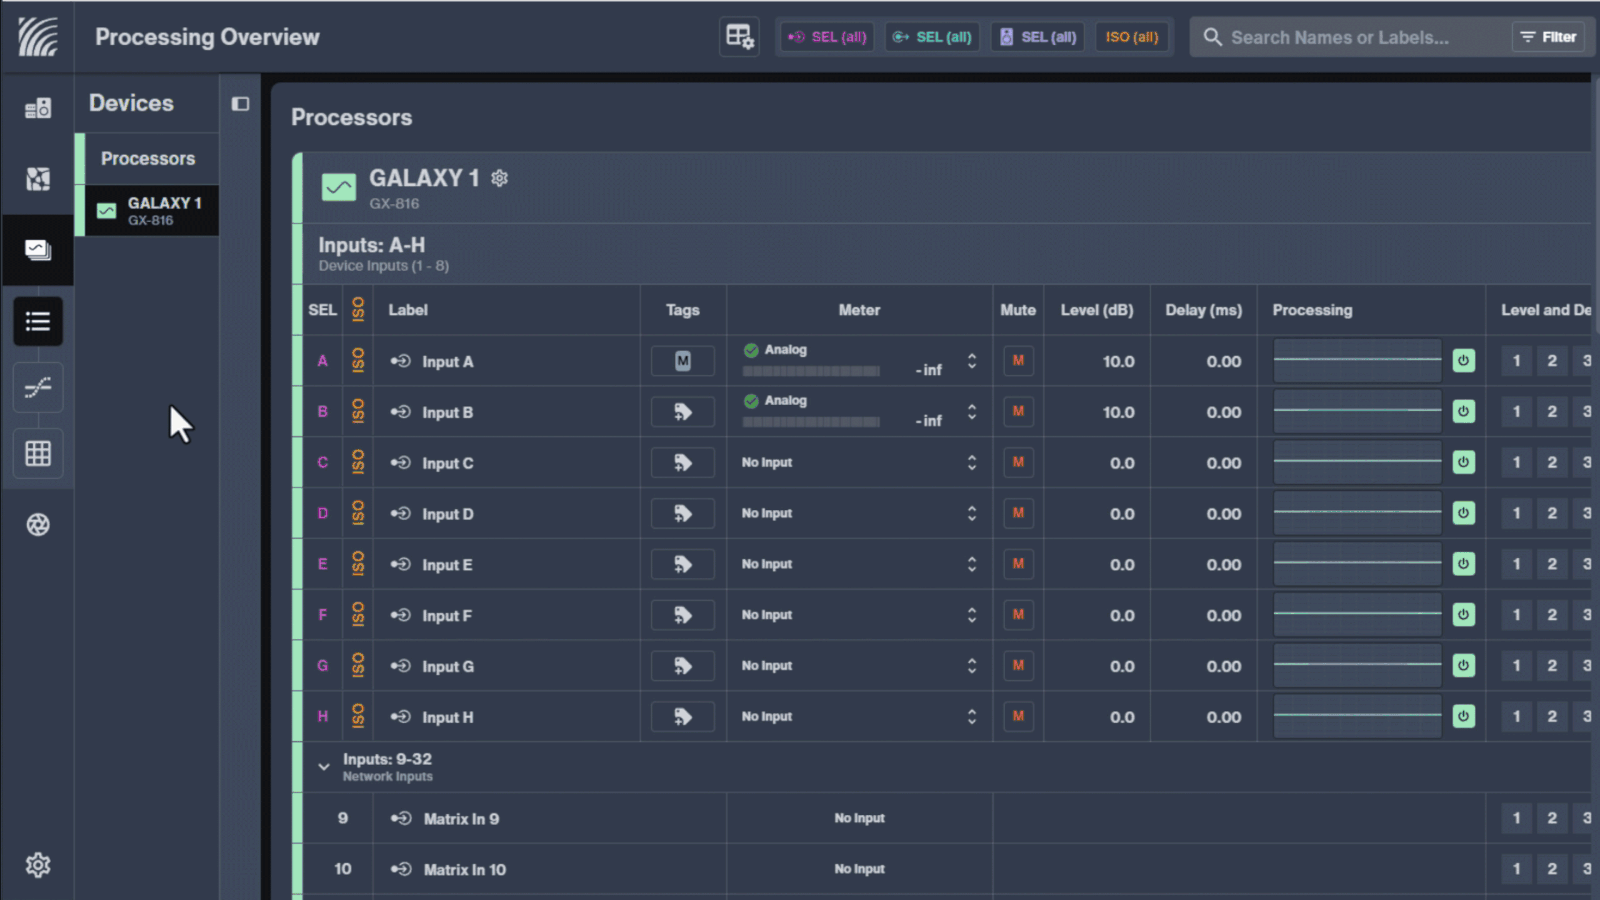Click the processing curve for Input E

(x=1357, y=564)
